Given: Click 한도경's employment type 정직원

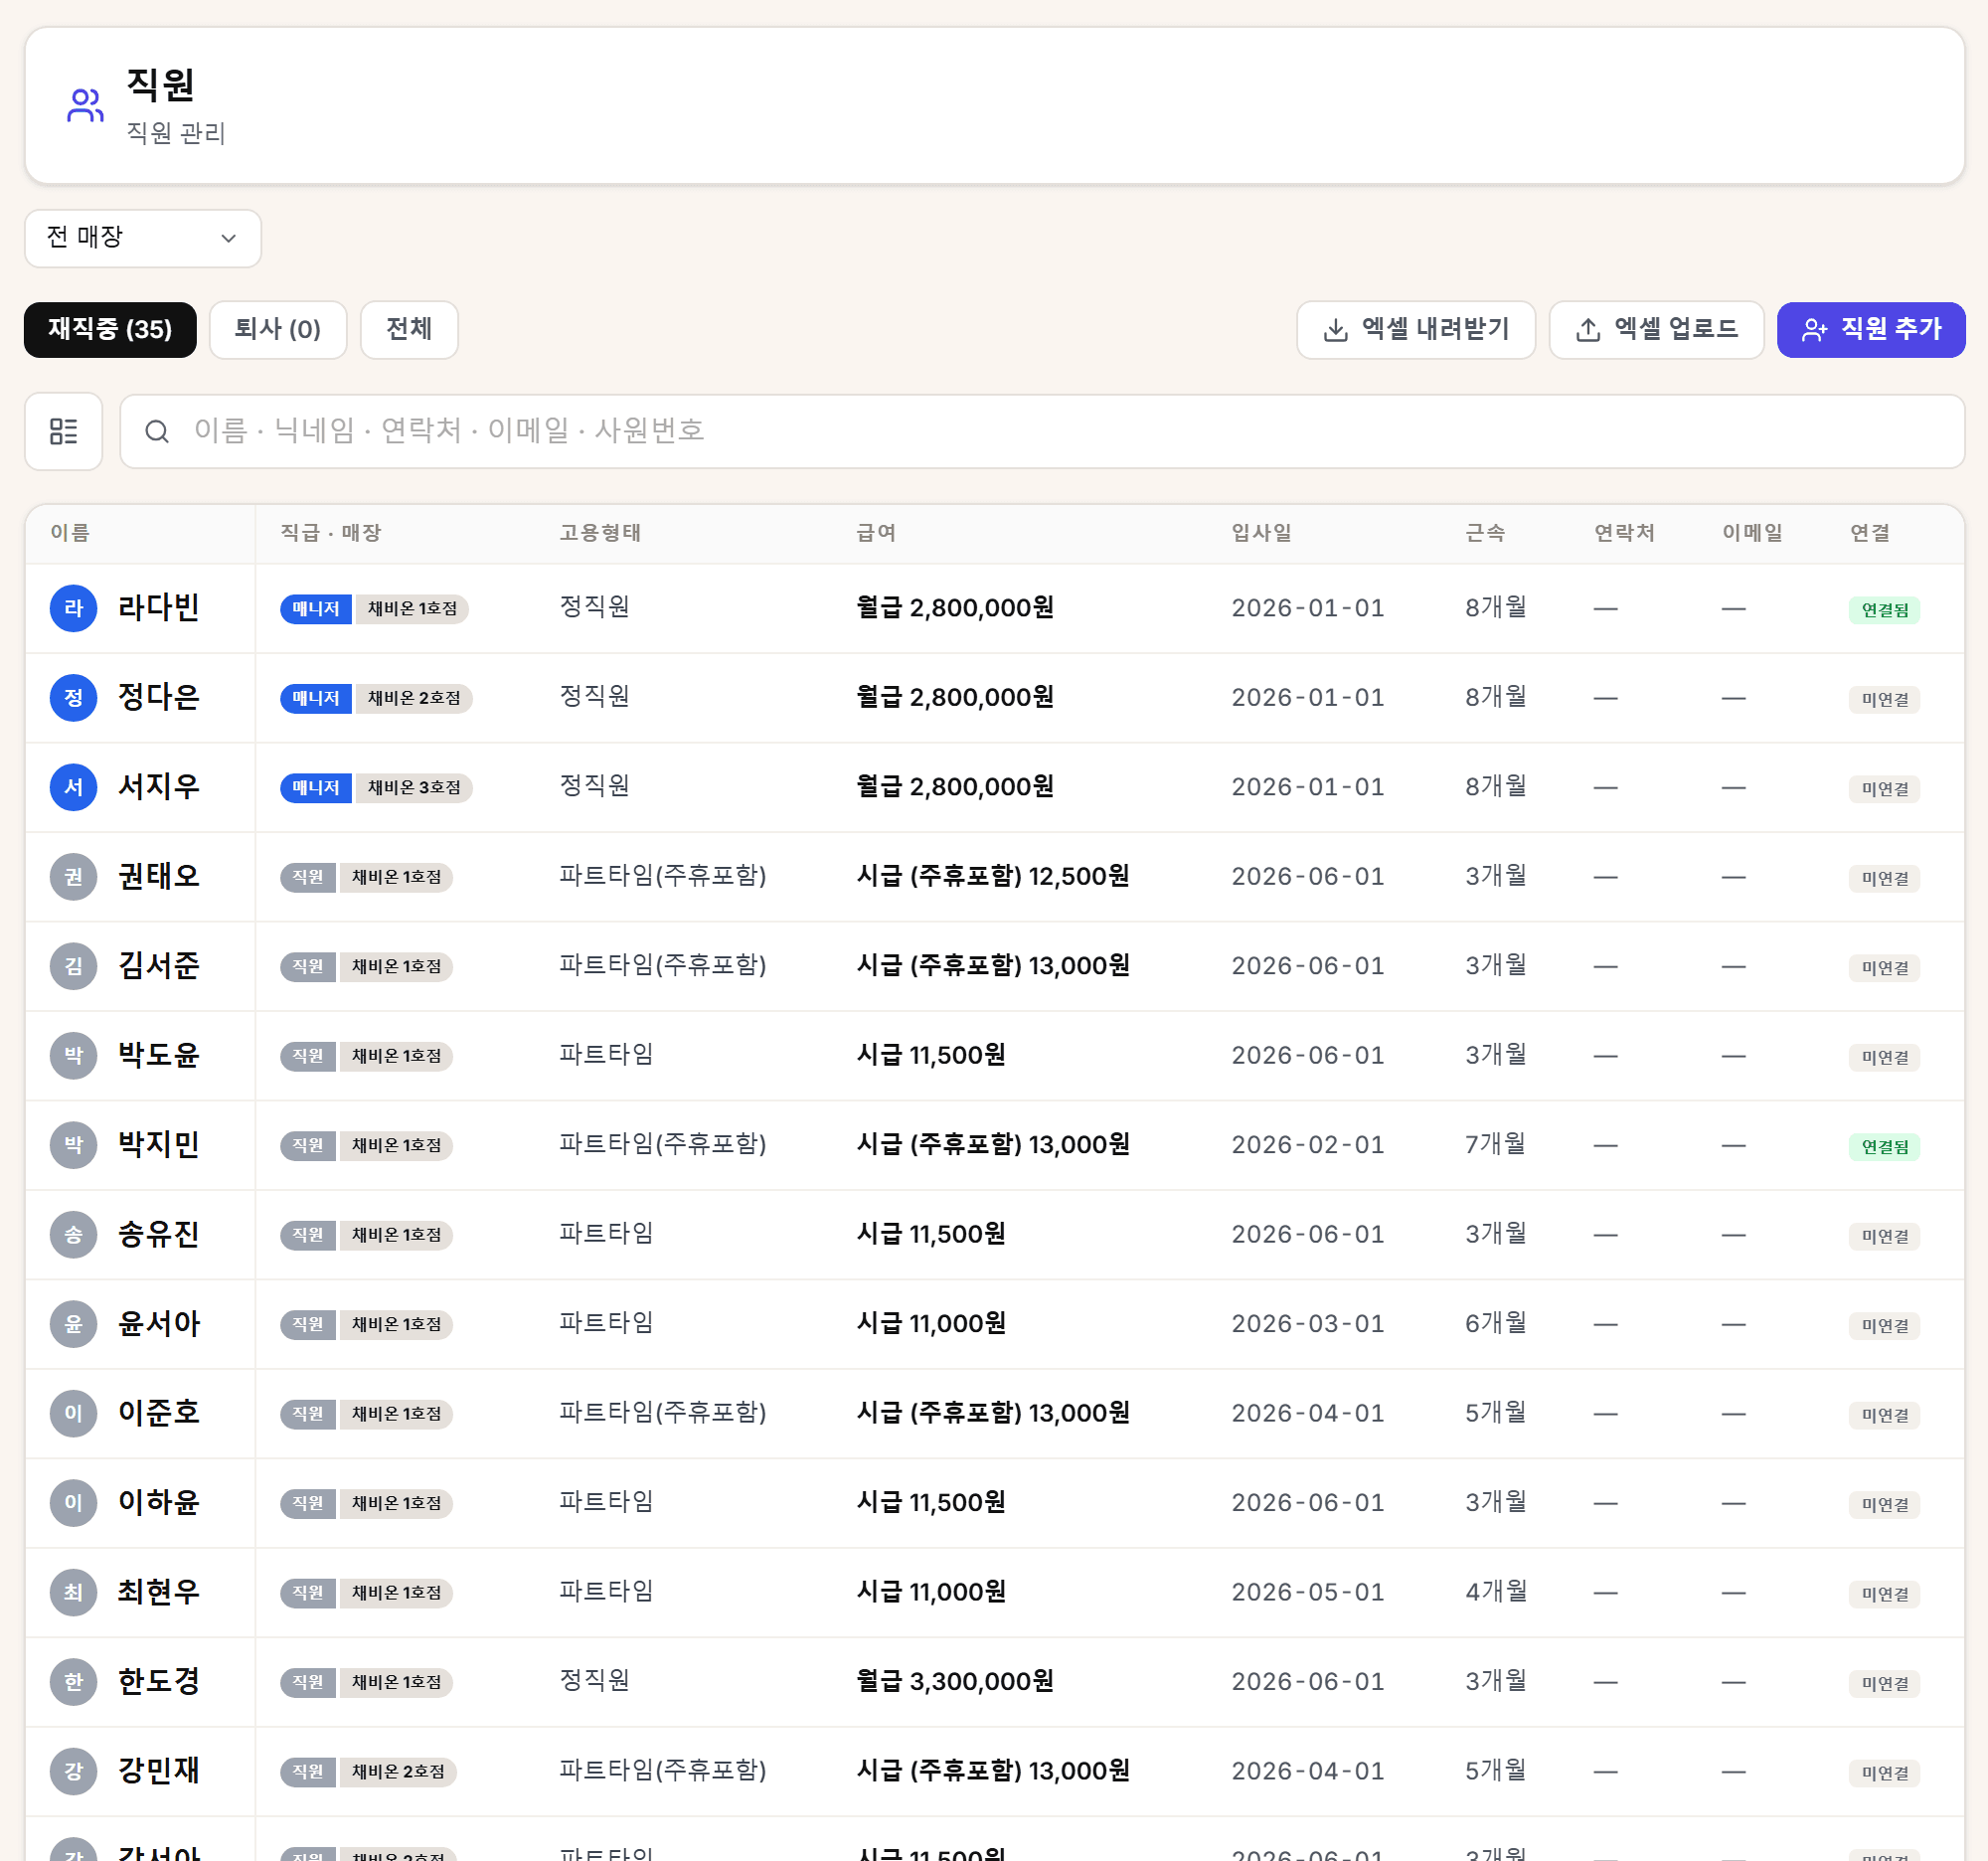Looking at the screenshot, I should [x=595, y=1681].
